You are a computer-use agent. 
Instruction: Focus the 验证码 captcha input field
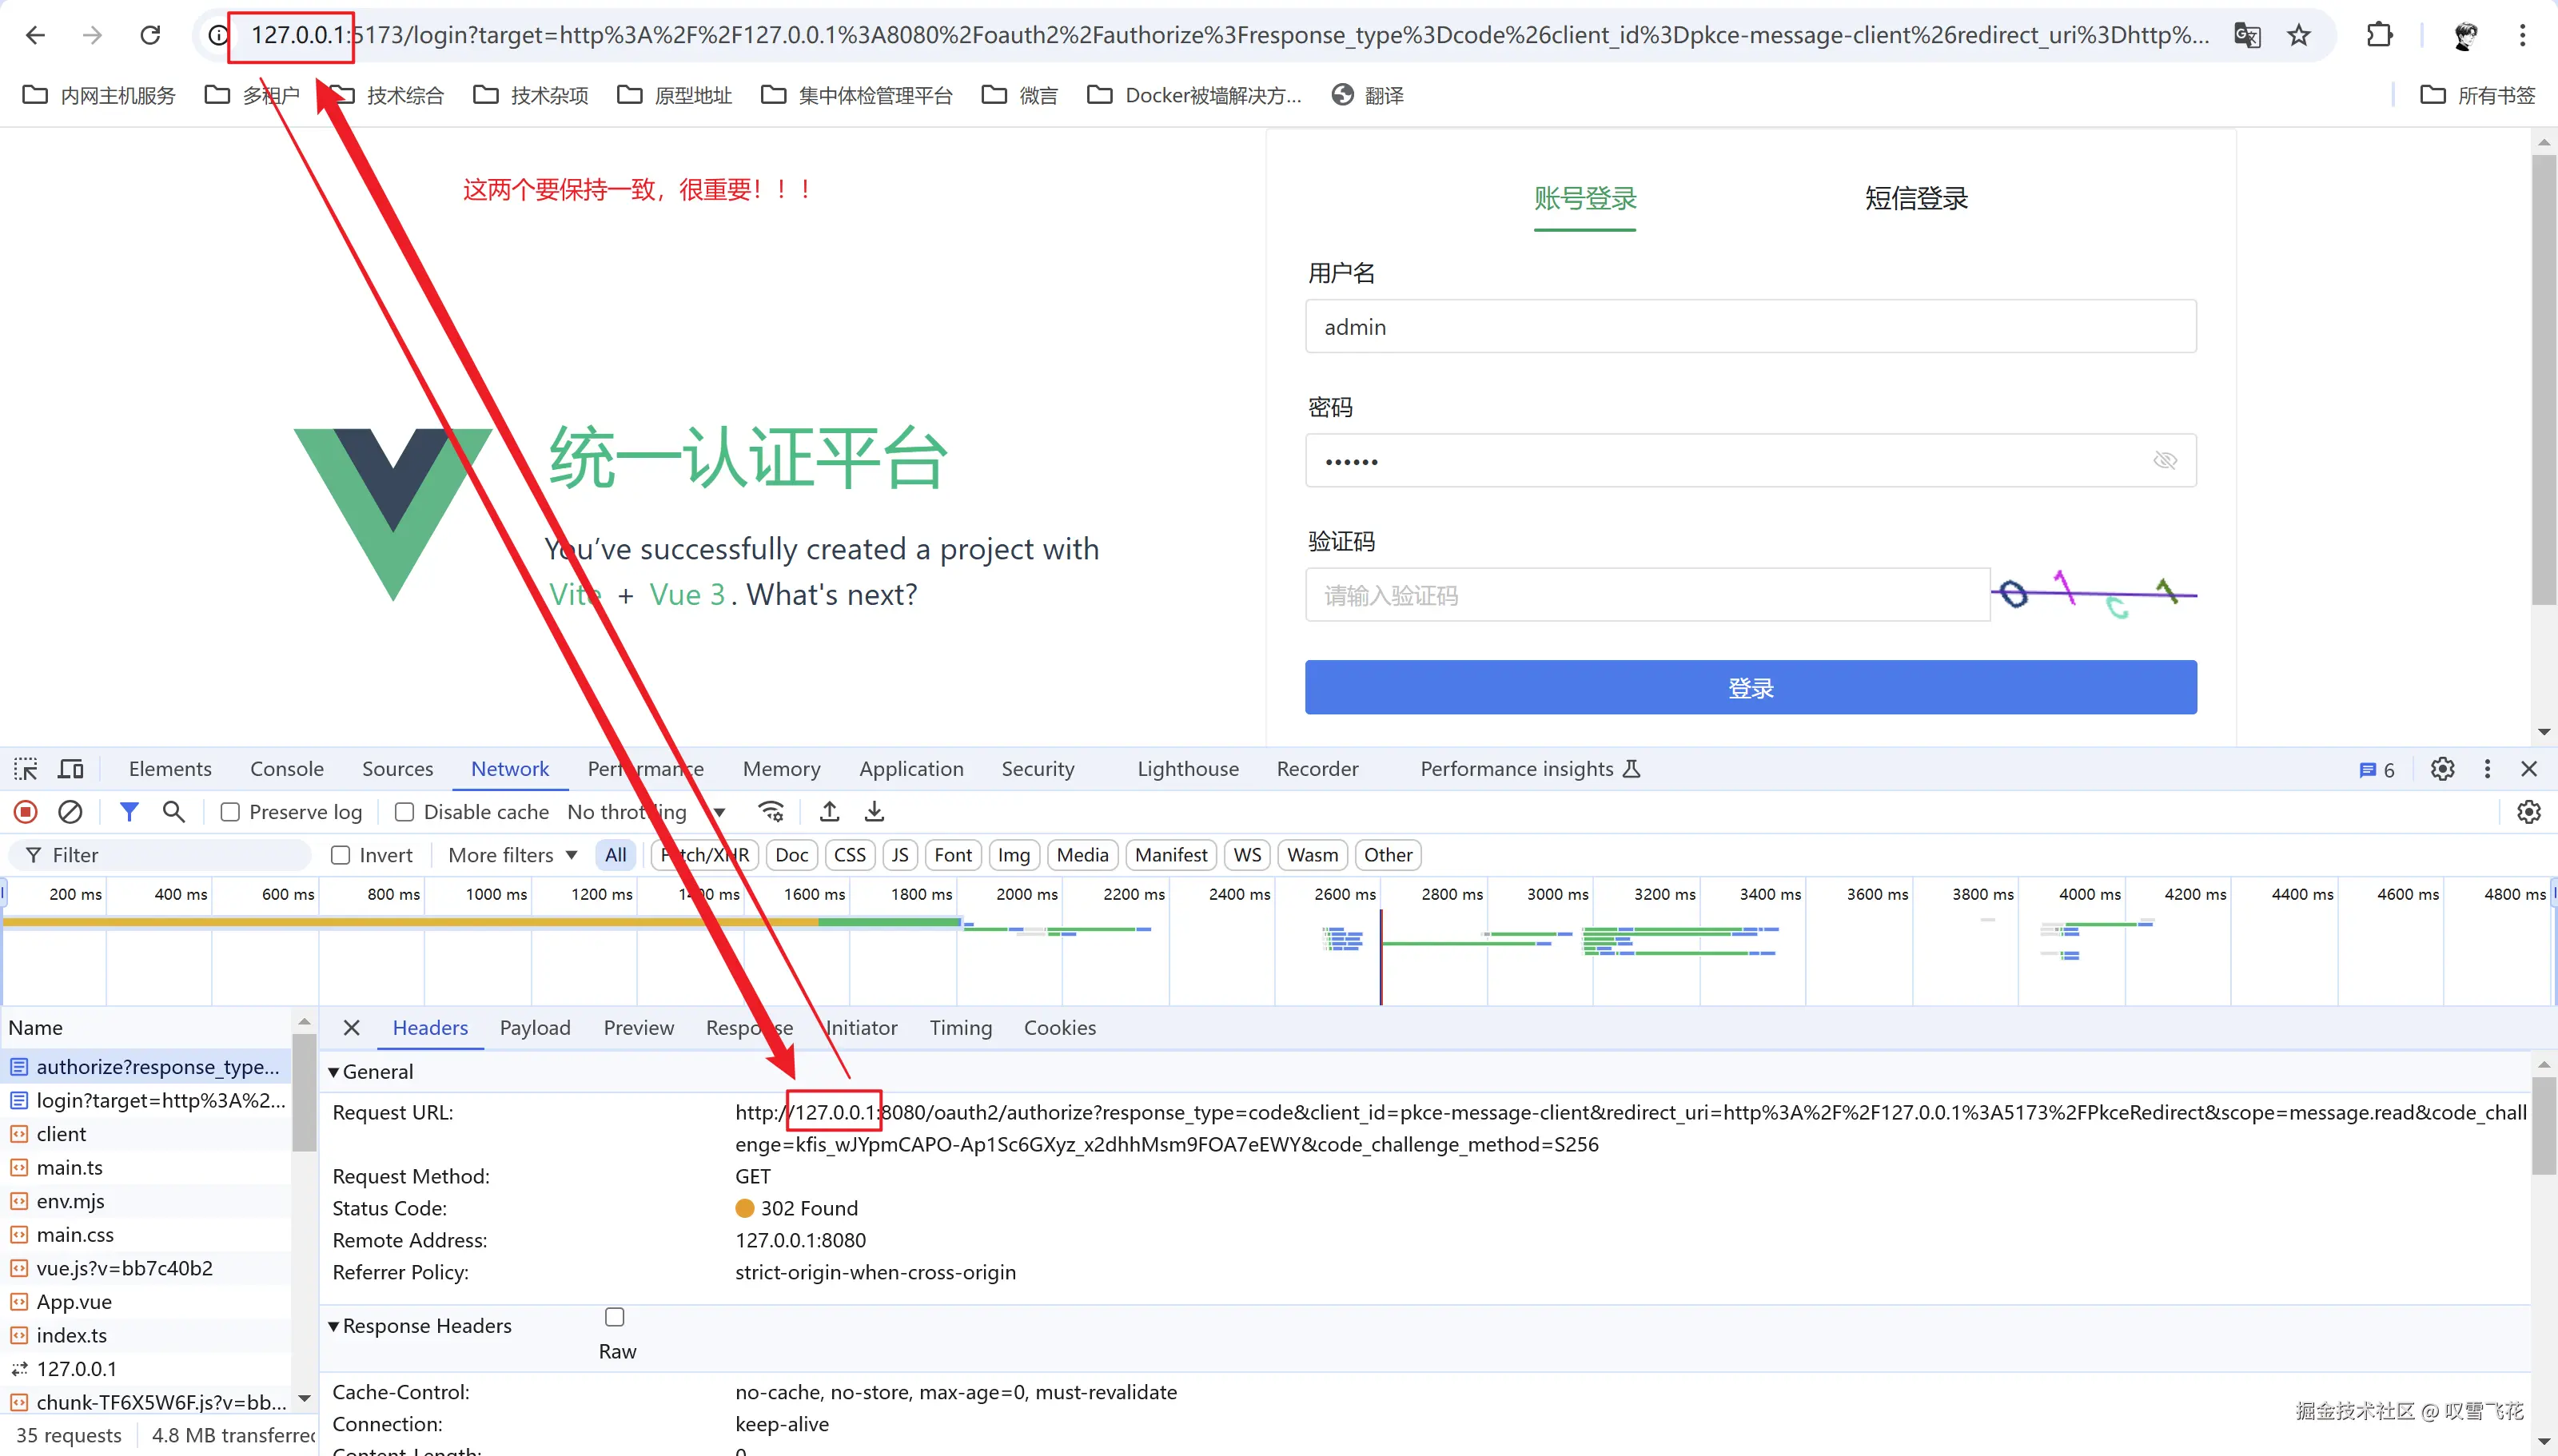1647,595
